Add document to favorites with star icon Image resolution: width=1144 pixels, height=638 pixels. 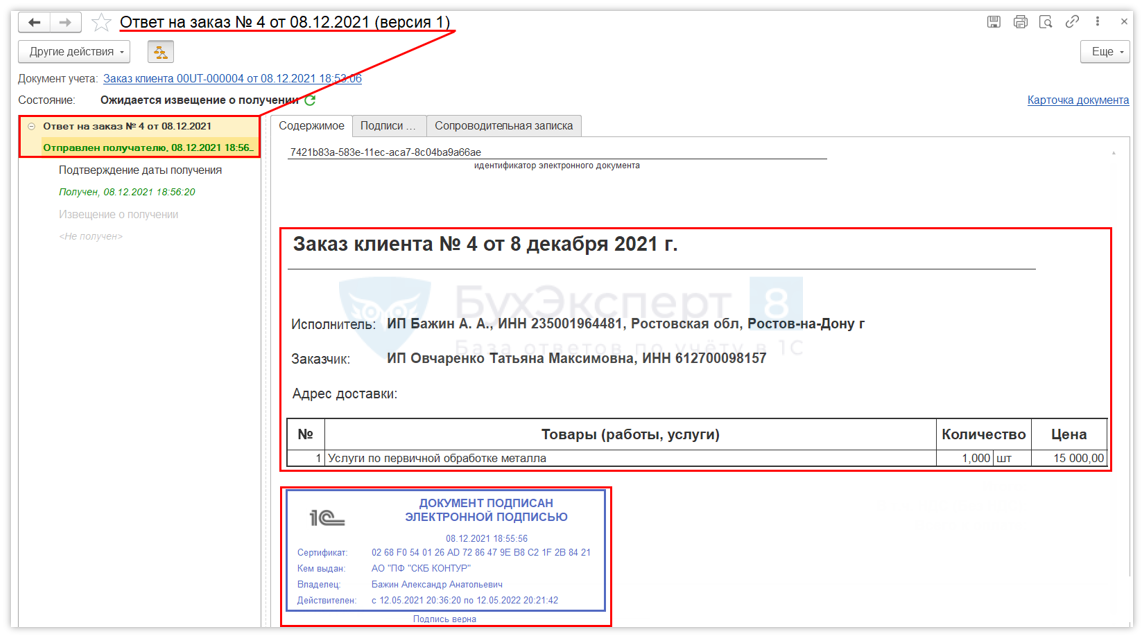[101, 23]
